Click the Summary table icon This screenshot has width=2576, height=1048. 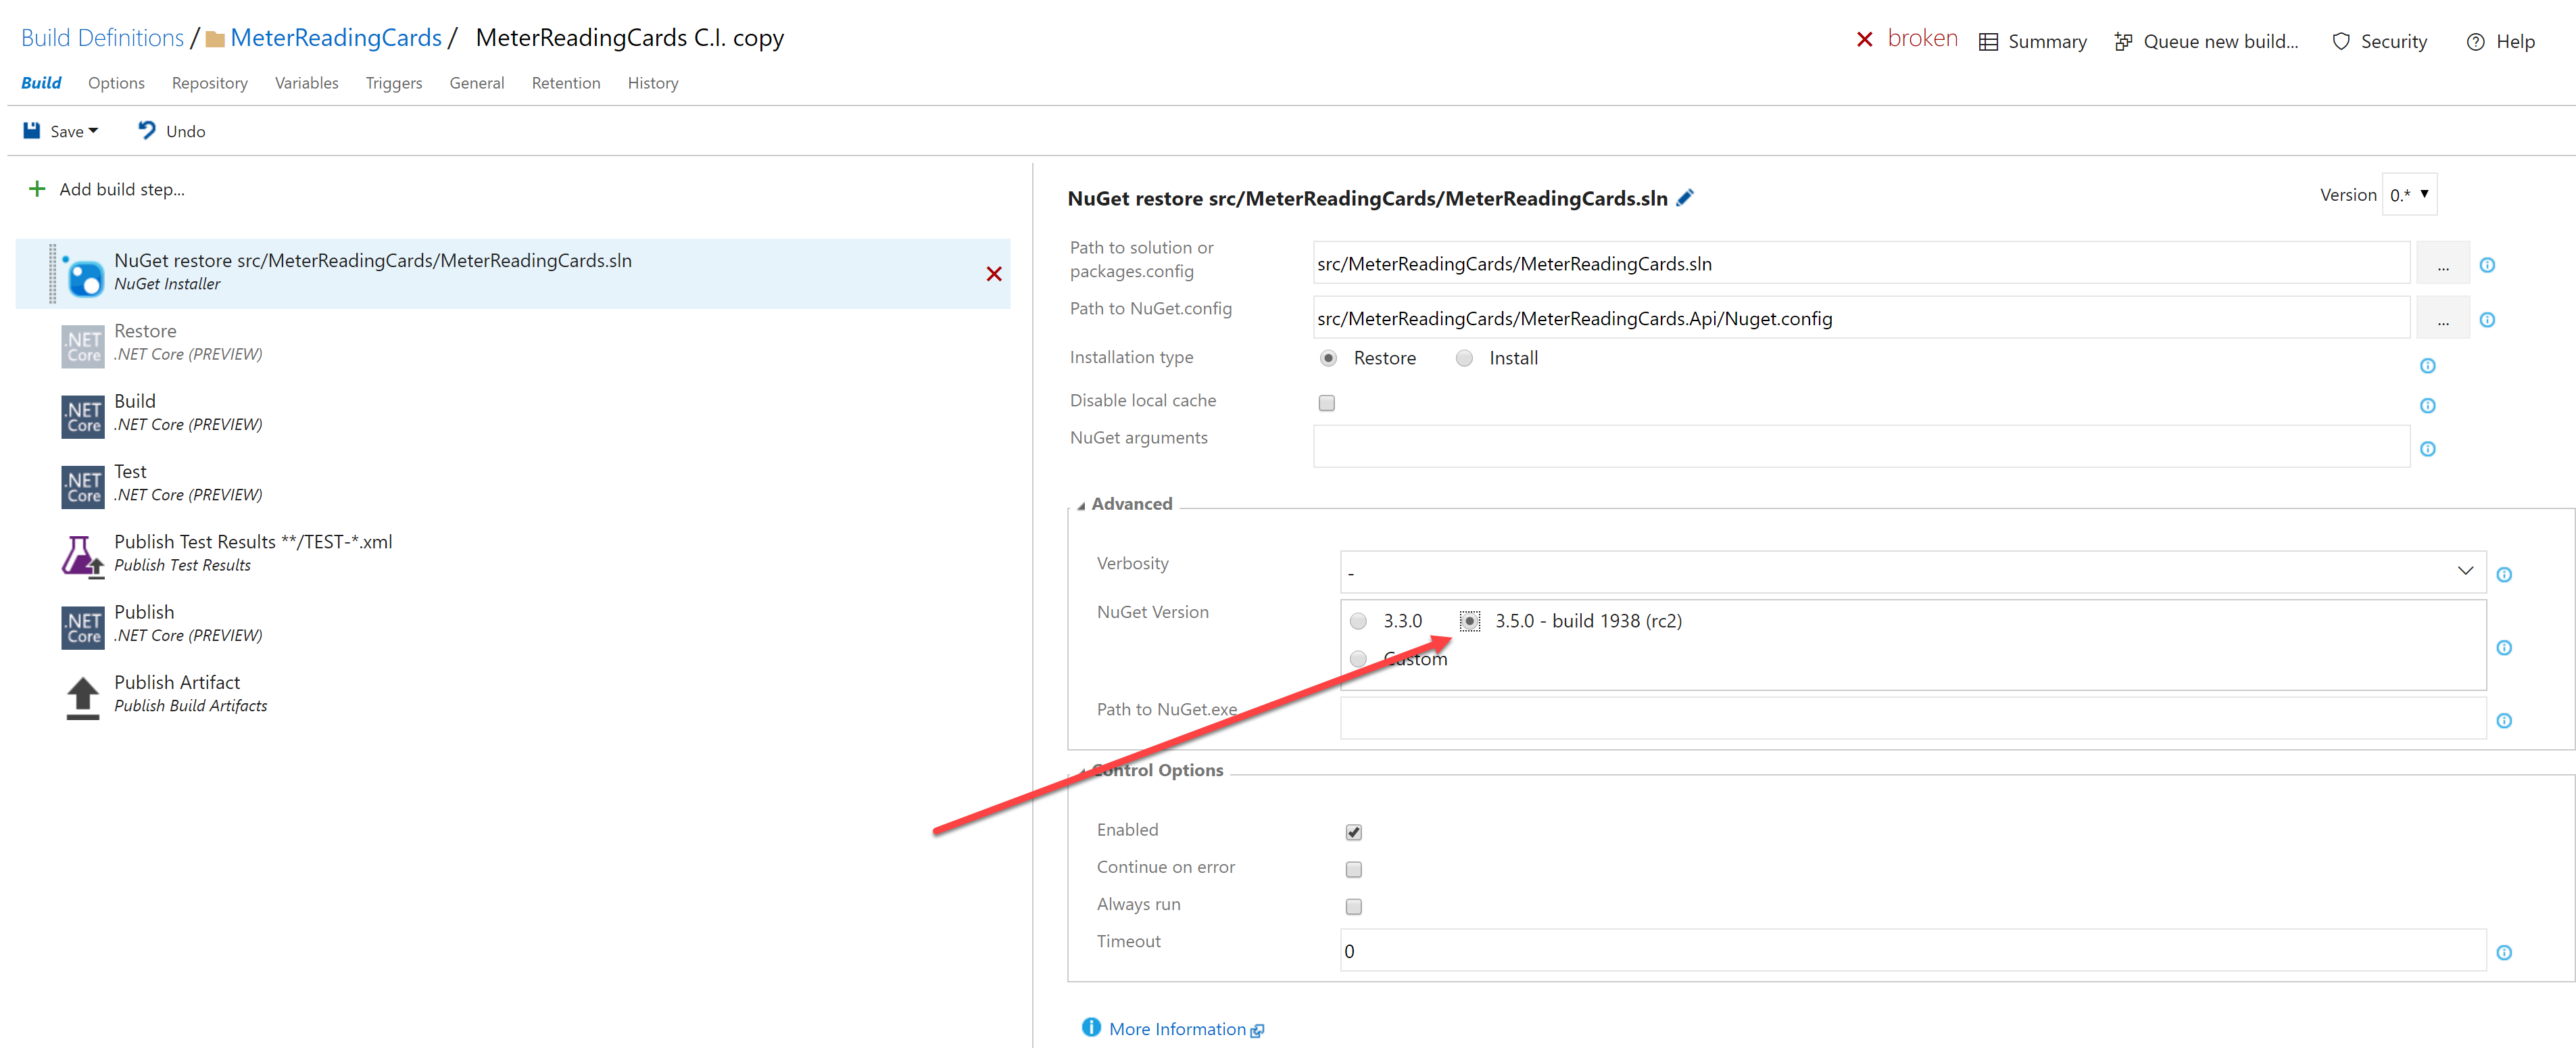coord(1988,41)
